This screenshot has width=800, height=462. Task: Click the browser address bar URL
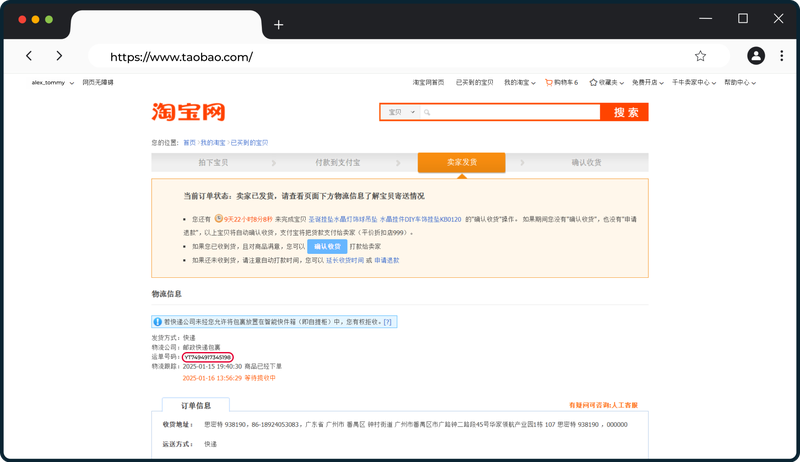(182, 57)
